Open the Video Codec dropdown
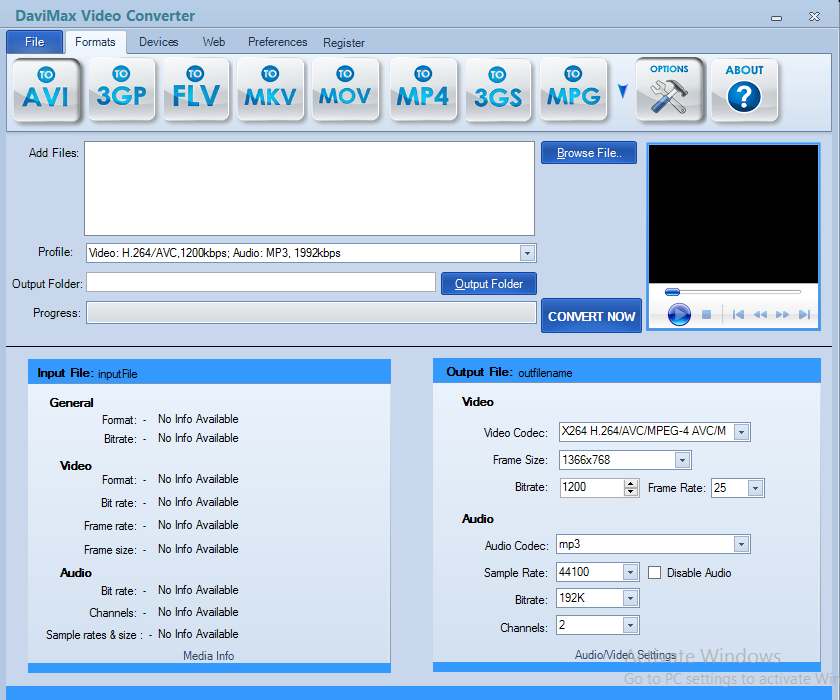 click(742, 432)
